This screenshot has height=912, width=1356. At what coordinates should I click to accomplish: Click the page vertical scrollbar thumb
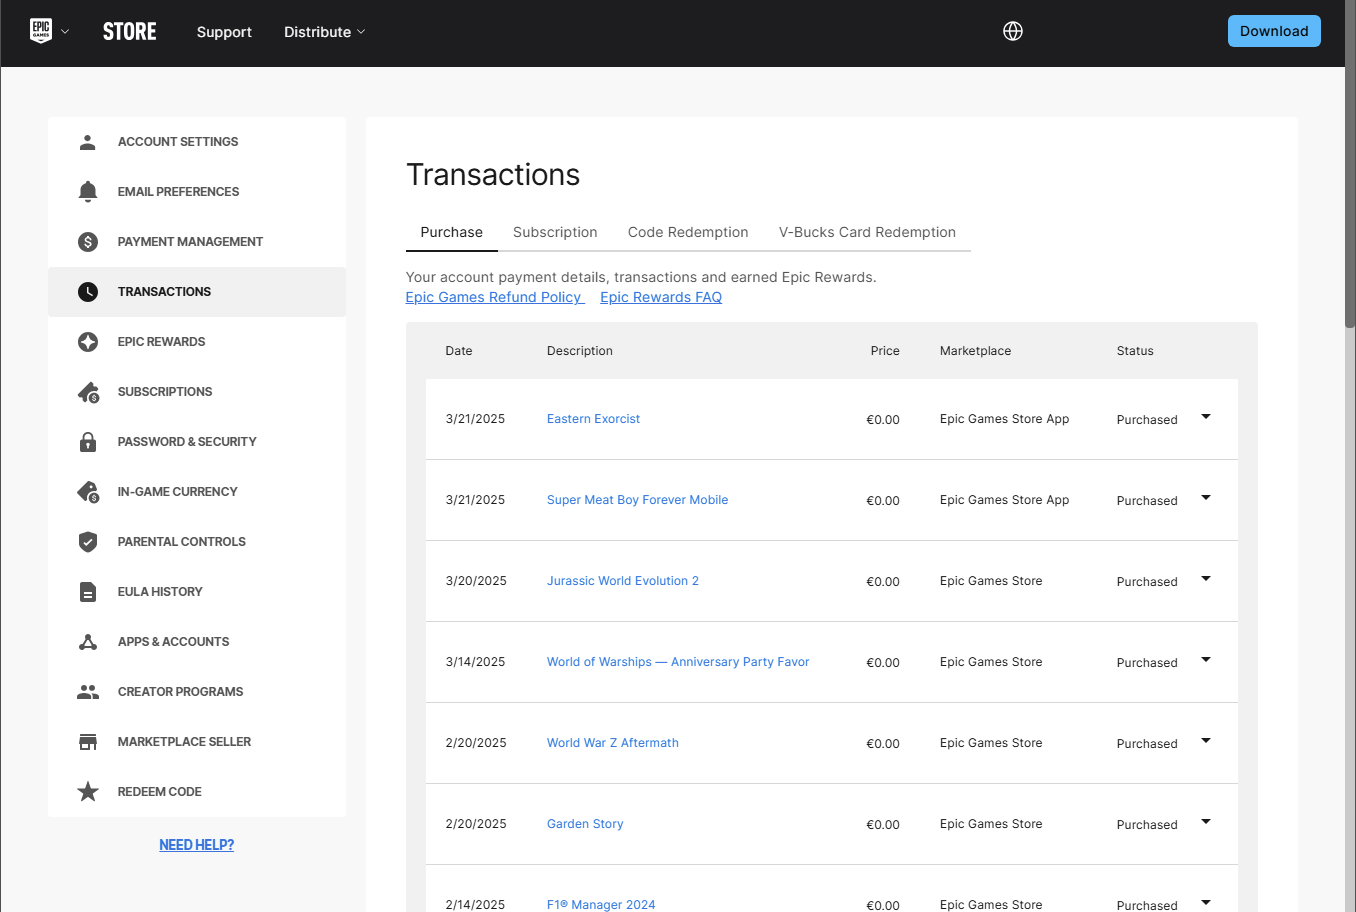[x=1350, y=165]
